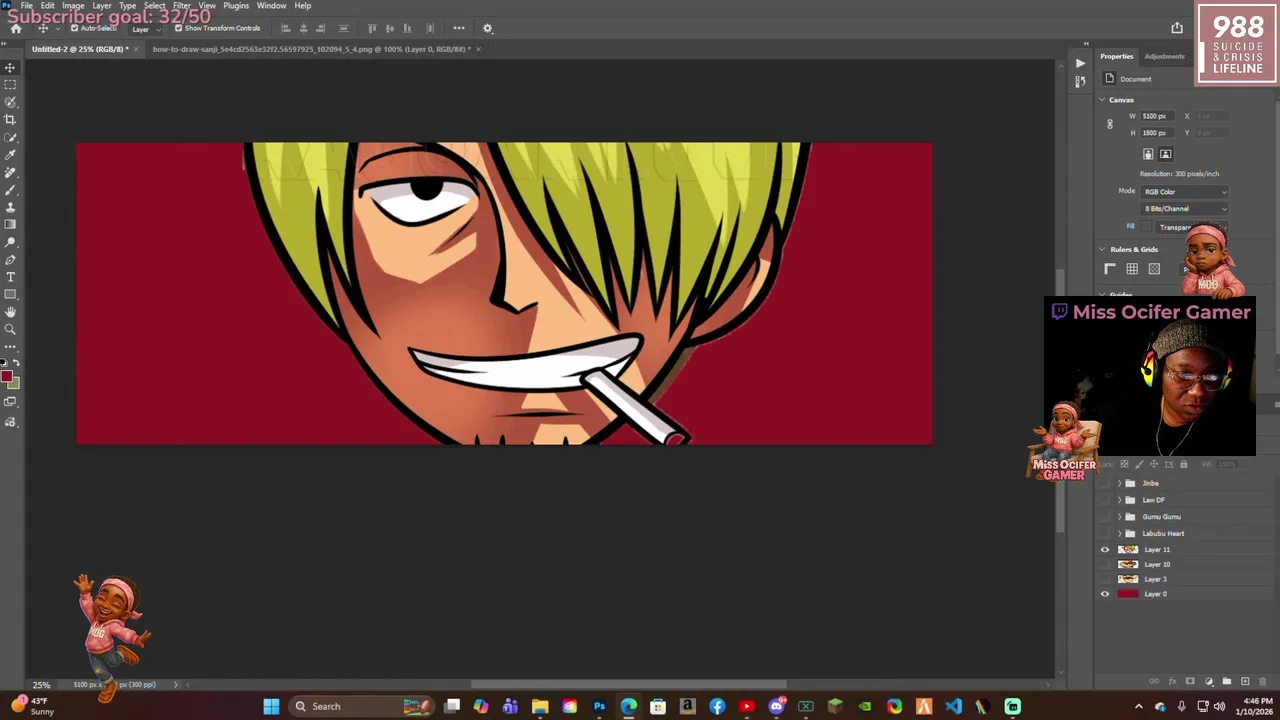Open the Window menu
Screen dimensions: 1280x720
coord(271,6)
